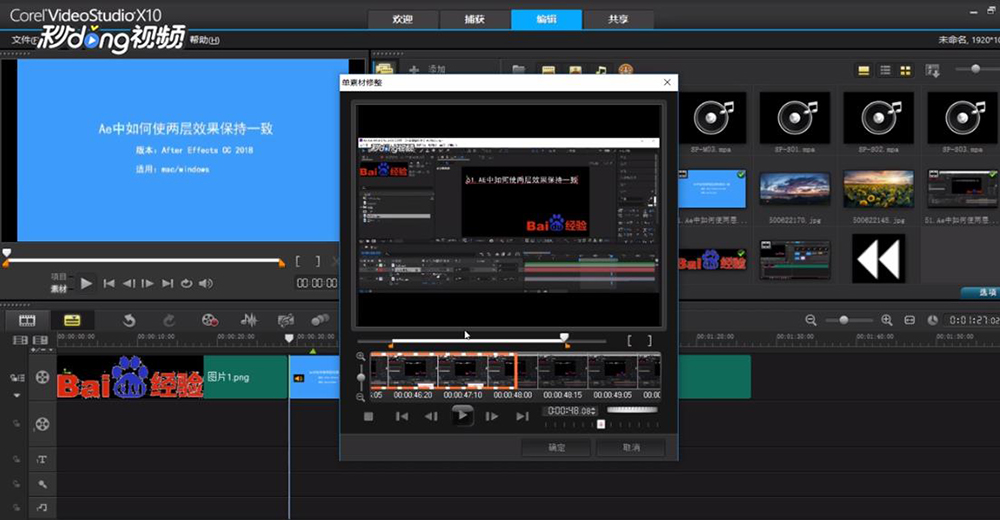Click the music track icon
Image resolution: width=1000 pixels, height=520 pixels.
tap(42, 508)
